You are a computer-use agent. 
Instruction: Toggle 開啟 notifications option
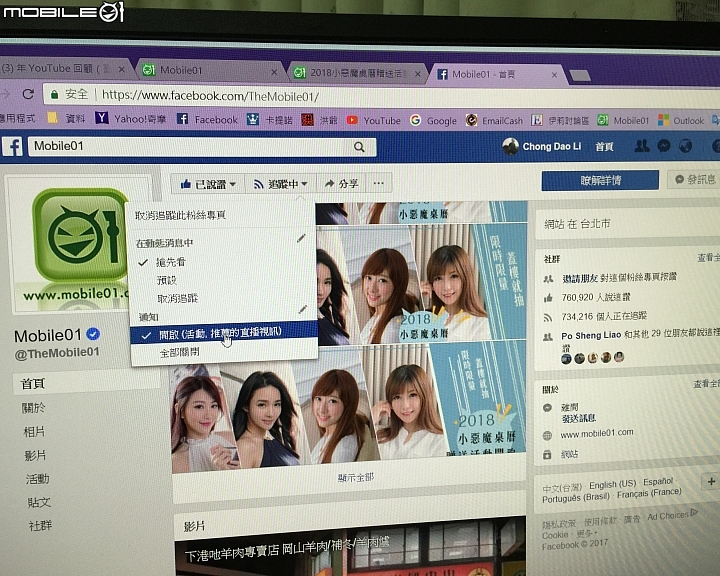(x=224, y=333)
